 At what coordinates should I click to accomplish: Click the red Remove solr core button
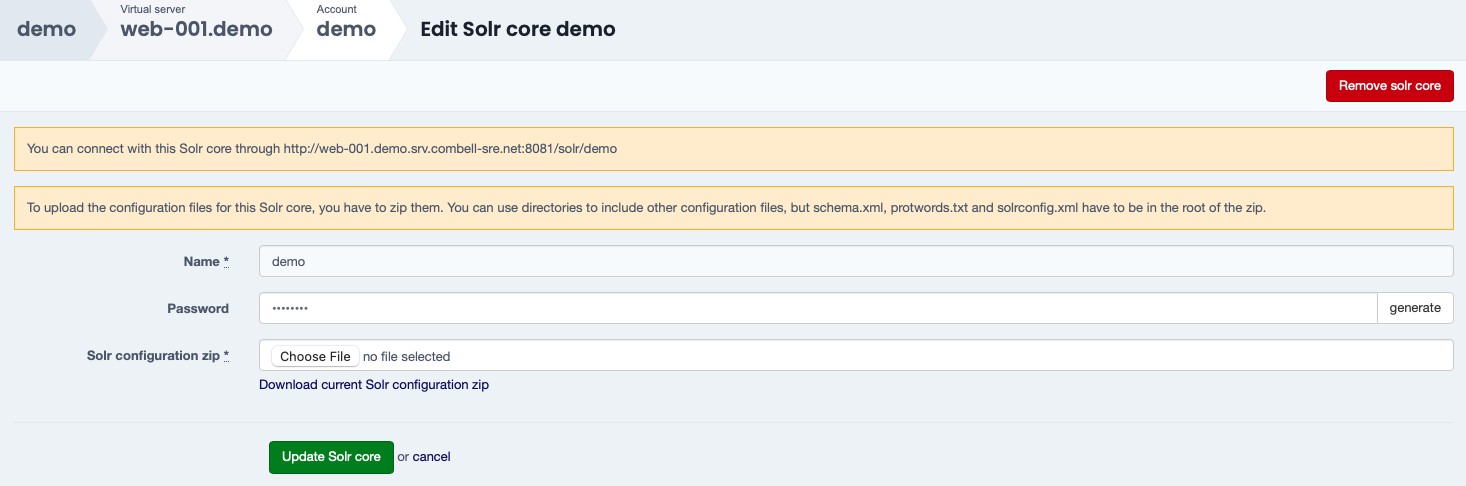pyautogui.click(x=1389, y=86)
